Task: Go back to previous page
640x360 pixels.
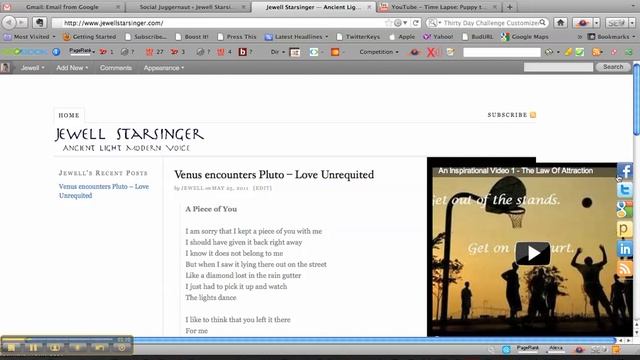Action: tap(8, 23)
